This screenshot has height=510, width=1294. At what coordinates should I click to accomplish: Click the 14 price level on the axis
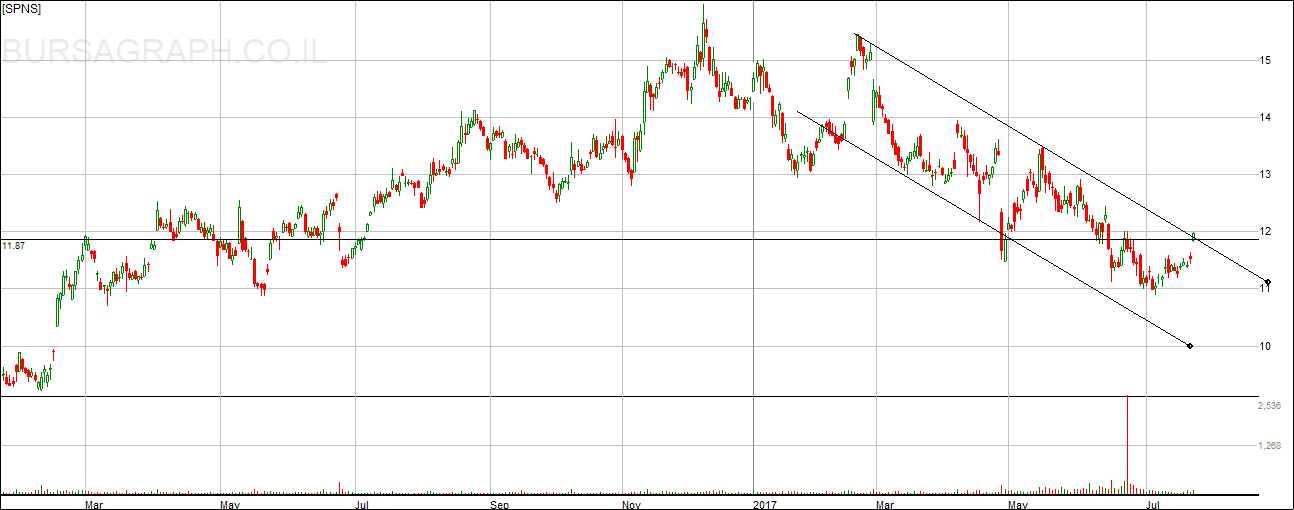(1265, 118)
